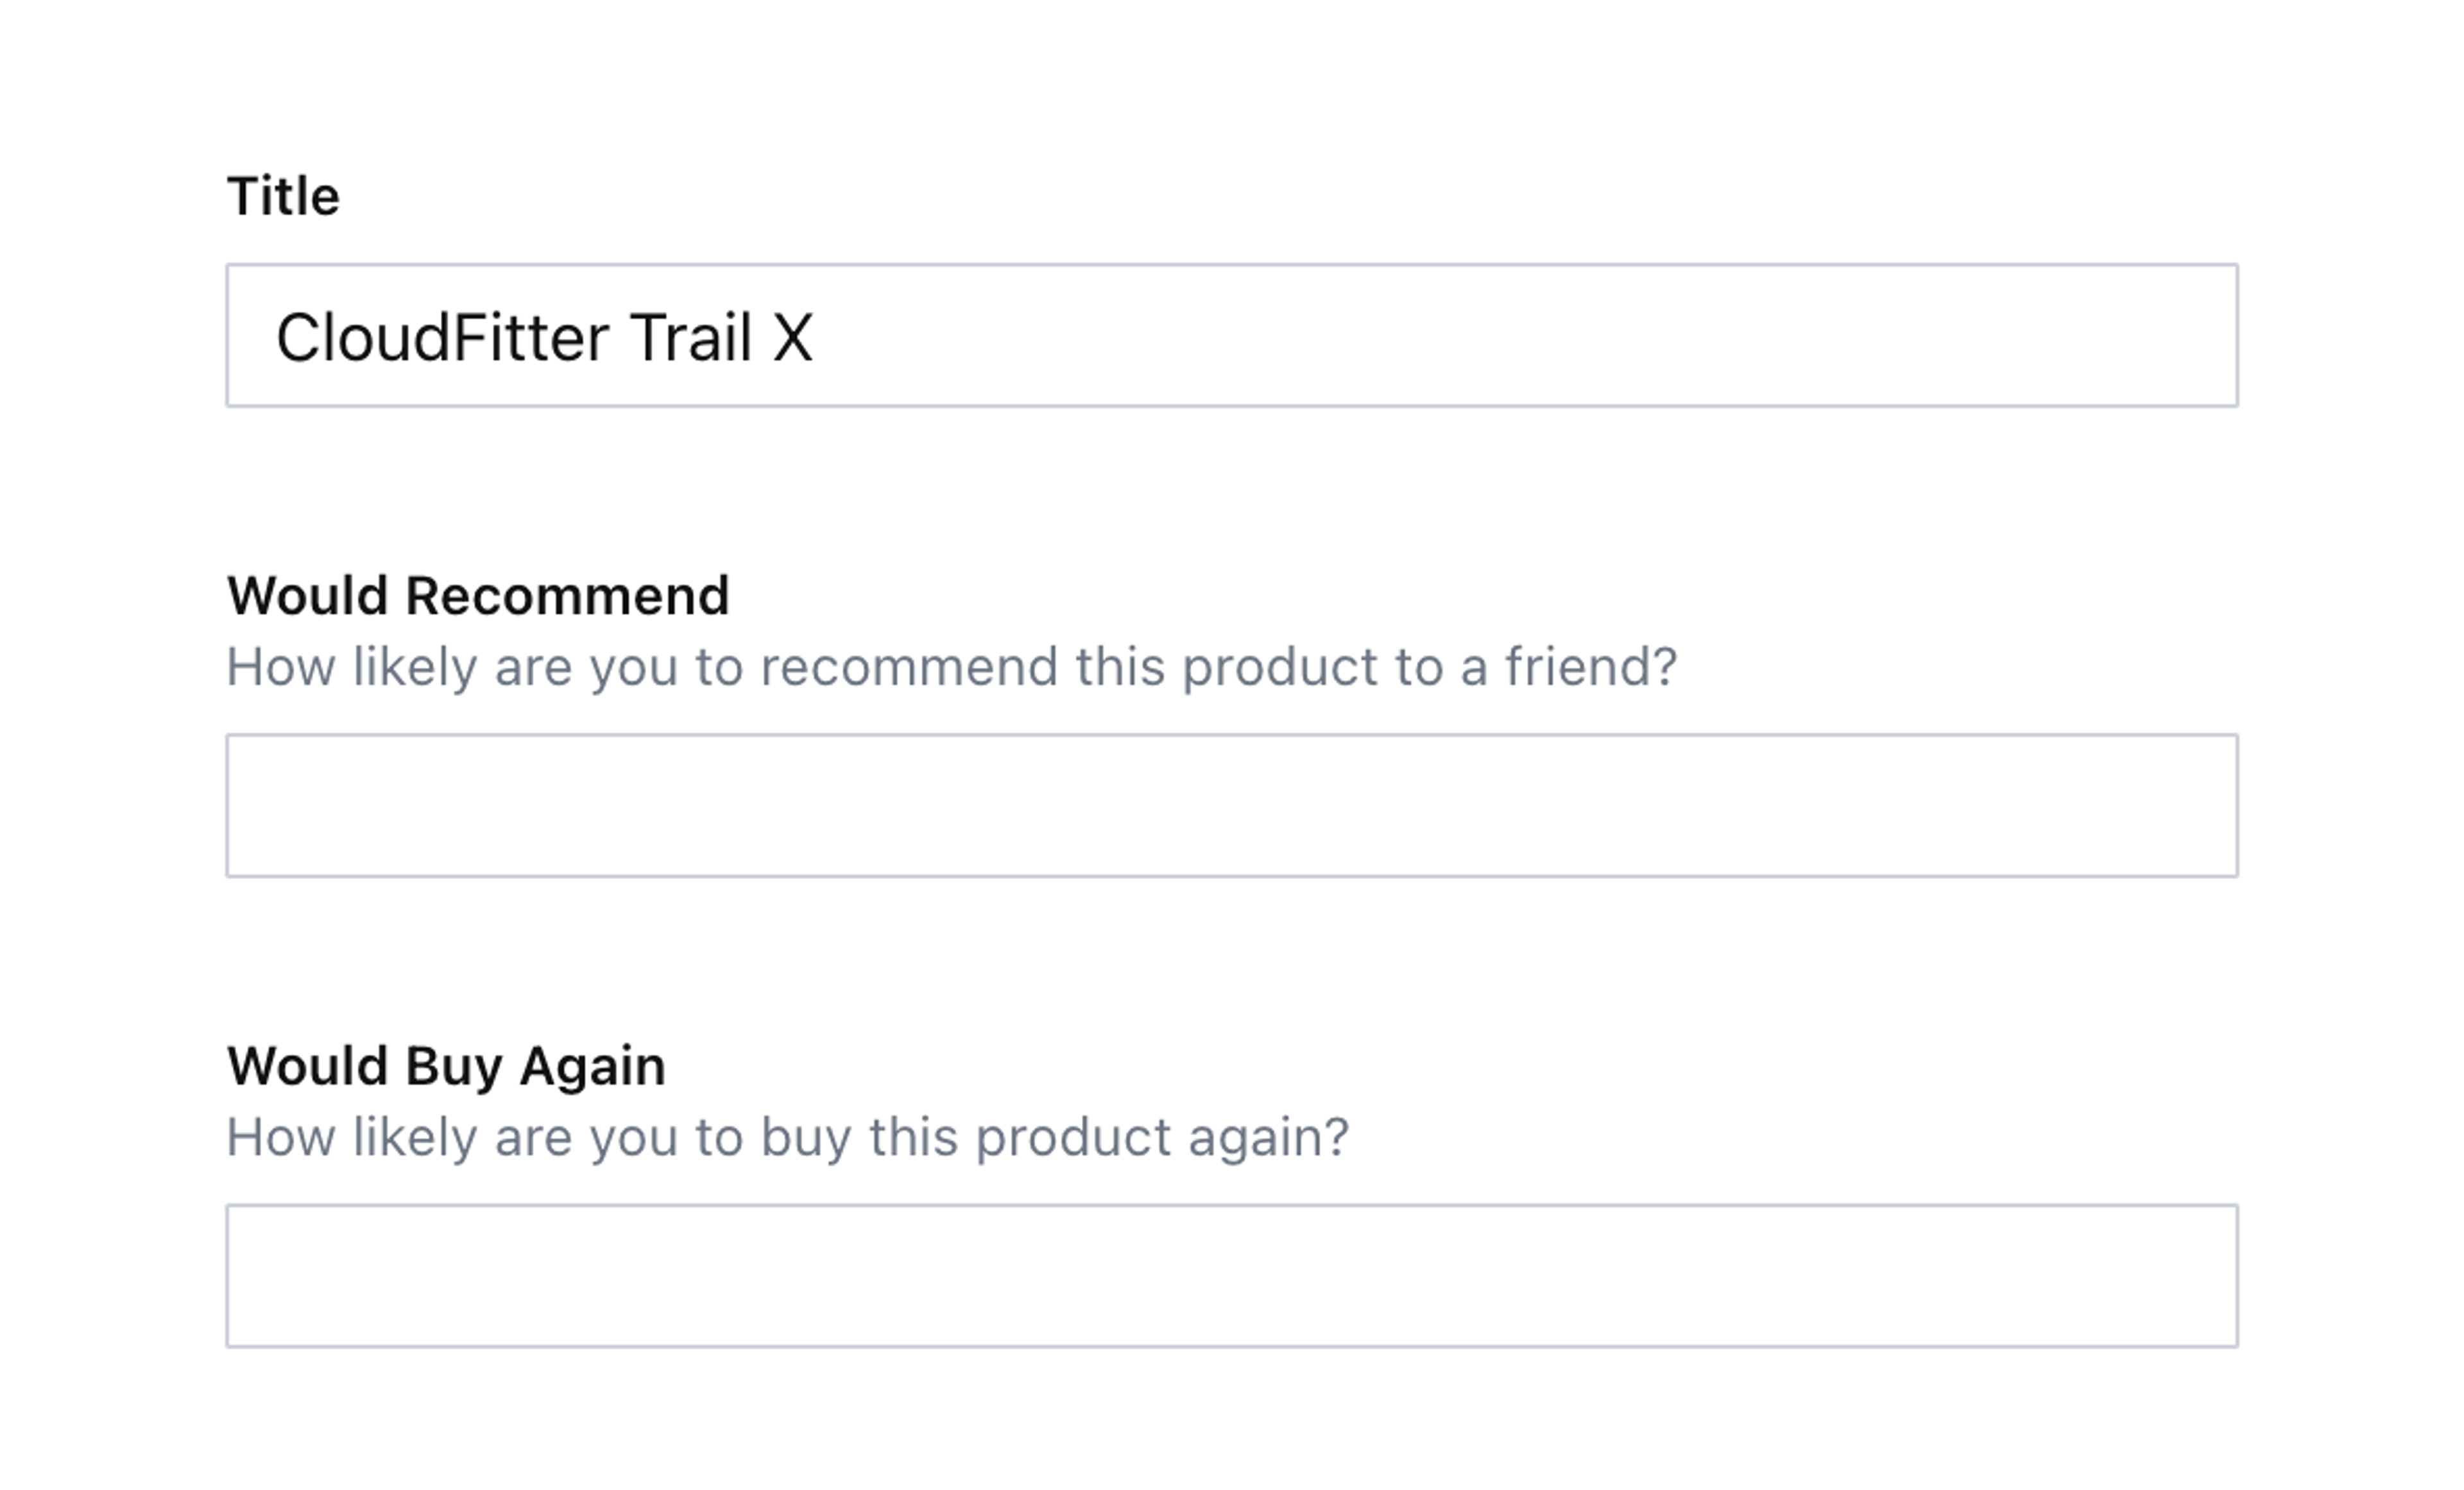
Task: Click the Would Recommend label
Action: (x=478, y=596)
